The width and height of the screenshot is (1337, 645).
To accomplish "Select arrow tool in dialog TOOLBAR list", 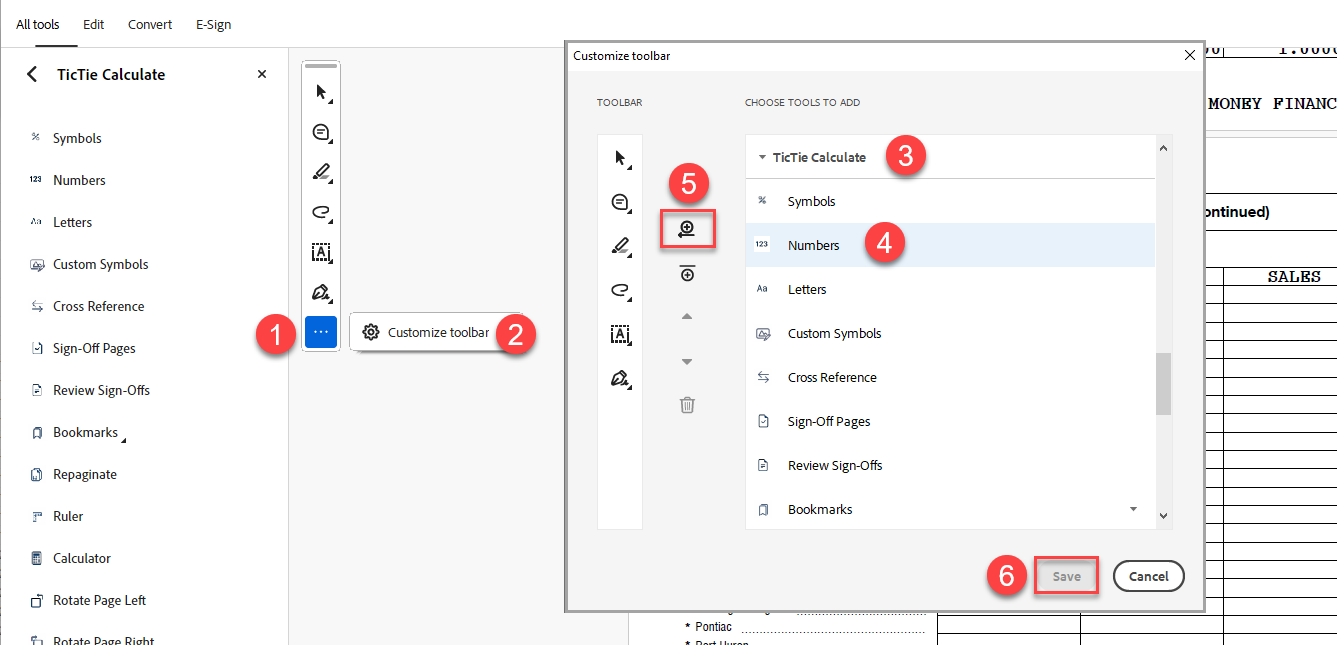I will (x=620, y=158).
